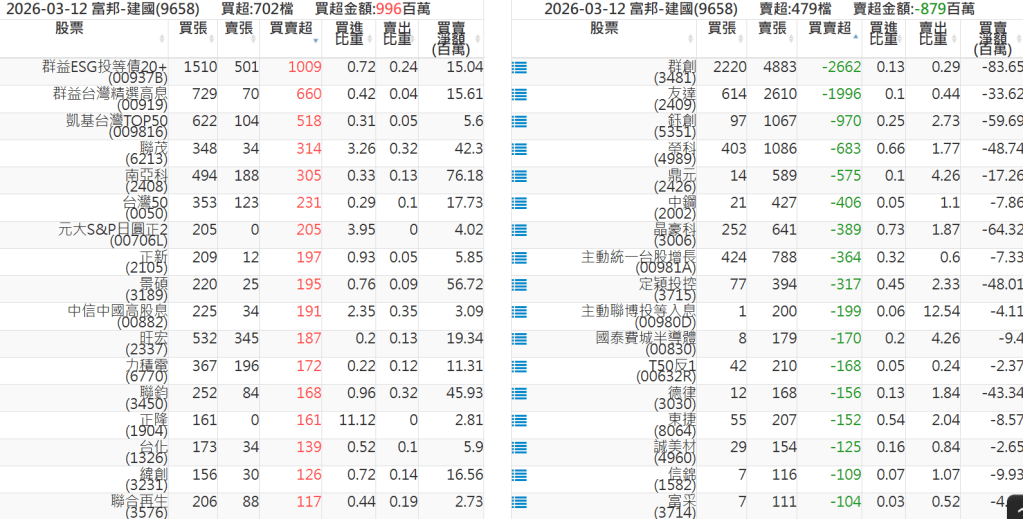Open the detail icon for 友達 (2409)
1023x519 pixels.
click(x=519, y=95)
